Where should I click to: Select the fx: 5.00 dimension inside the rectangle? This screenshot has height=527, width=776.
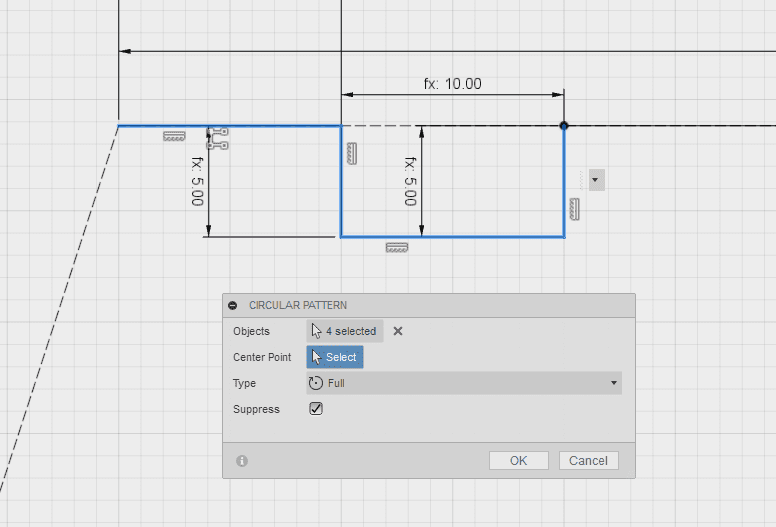[x=410, y=181]
